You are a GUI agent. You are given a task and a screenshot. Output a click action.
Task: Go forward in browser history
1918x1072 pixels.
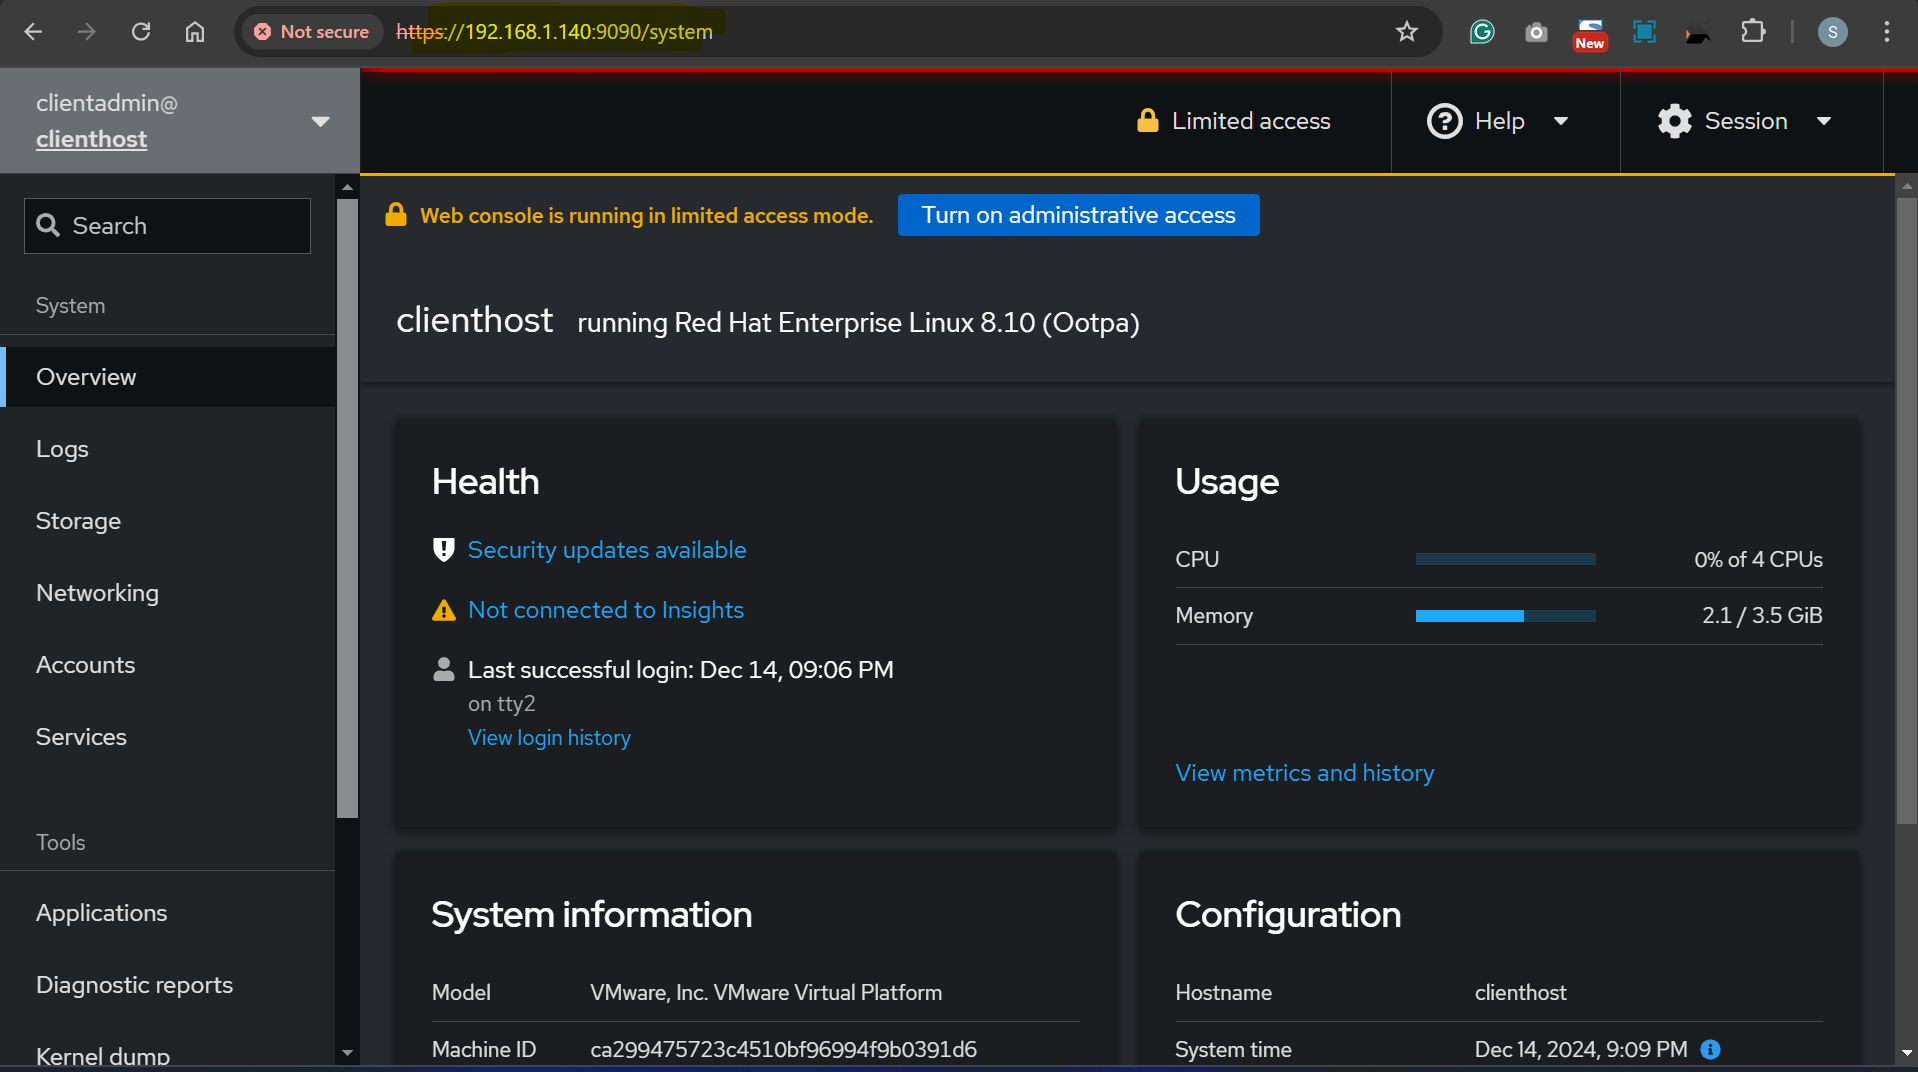coord(87,32)
